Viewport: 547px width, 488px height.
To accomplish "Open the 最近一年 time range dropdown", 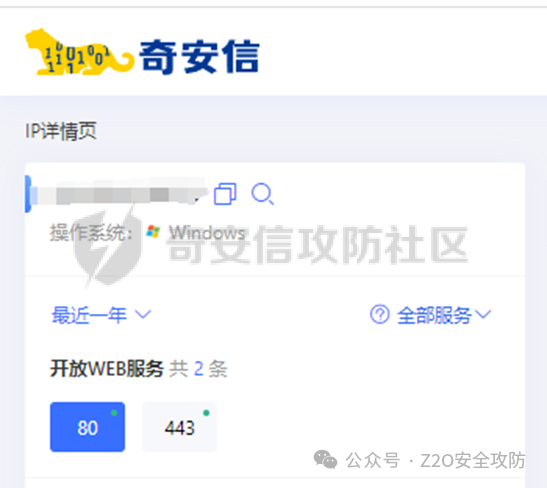I will pyautogui.click(x=101, y=315).
